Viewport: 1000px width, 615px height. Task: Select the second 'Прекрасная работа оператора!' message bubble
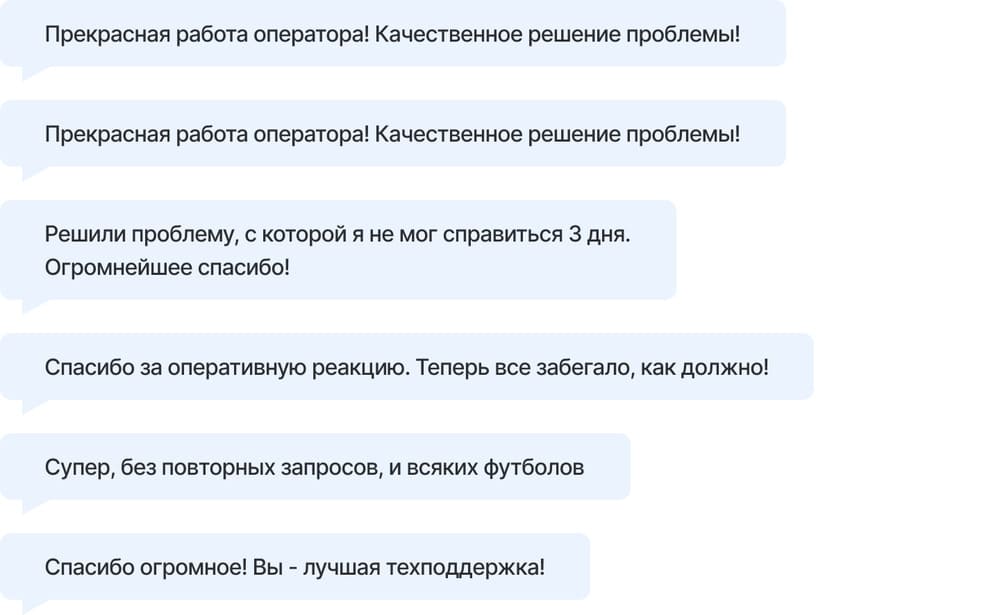393,133
